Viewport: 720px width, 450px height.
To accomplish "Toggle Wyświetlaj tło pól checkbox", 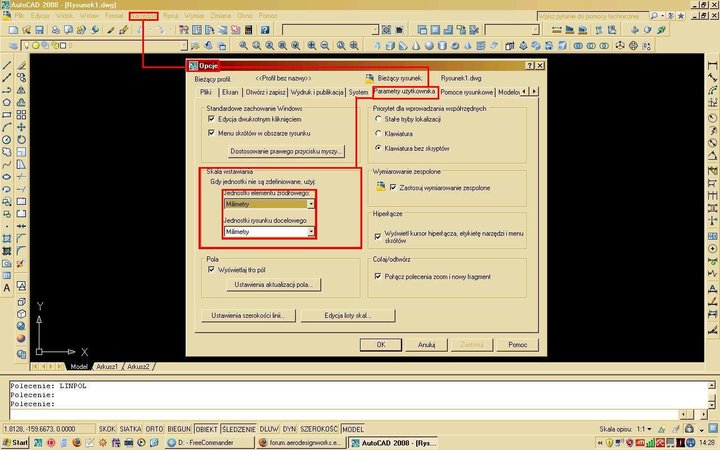I will tap(211, 270).
